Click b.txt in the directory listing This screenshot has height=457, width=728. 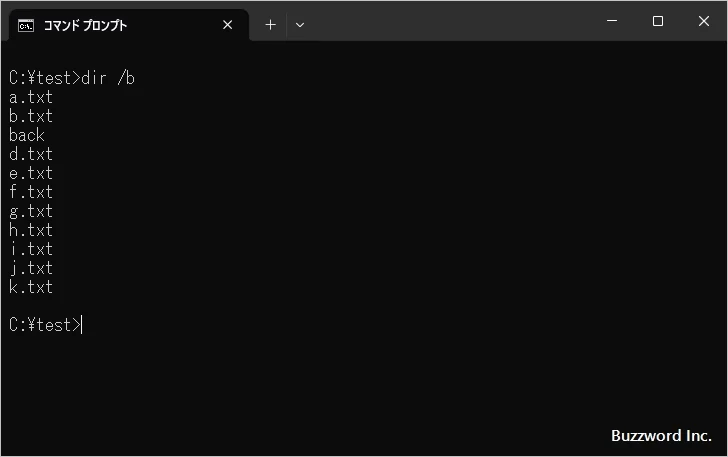coord(31,116)
